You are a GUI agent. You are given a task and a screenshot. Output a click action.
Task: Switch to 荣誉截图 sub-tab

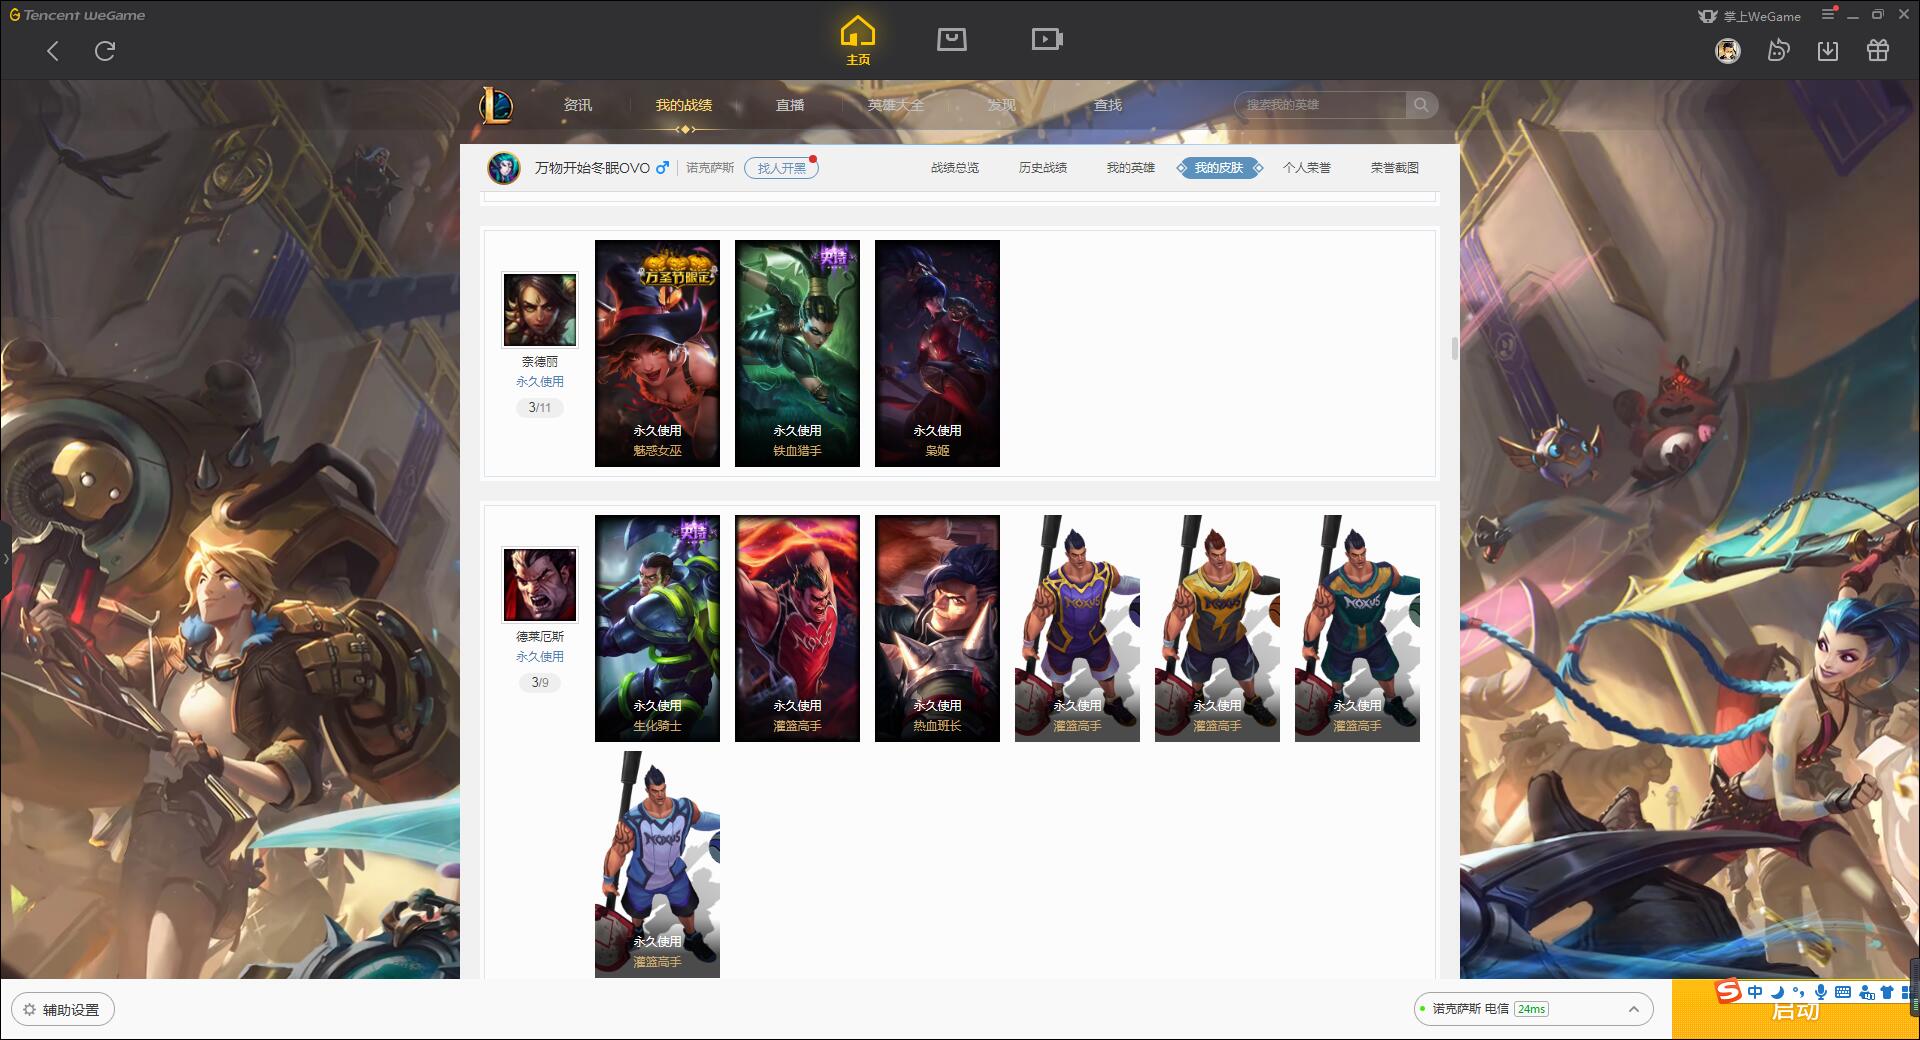1395,168
